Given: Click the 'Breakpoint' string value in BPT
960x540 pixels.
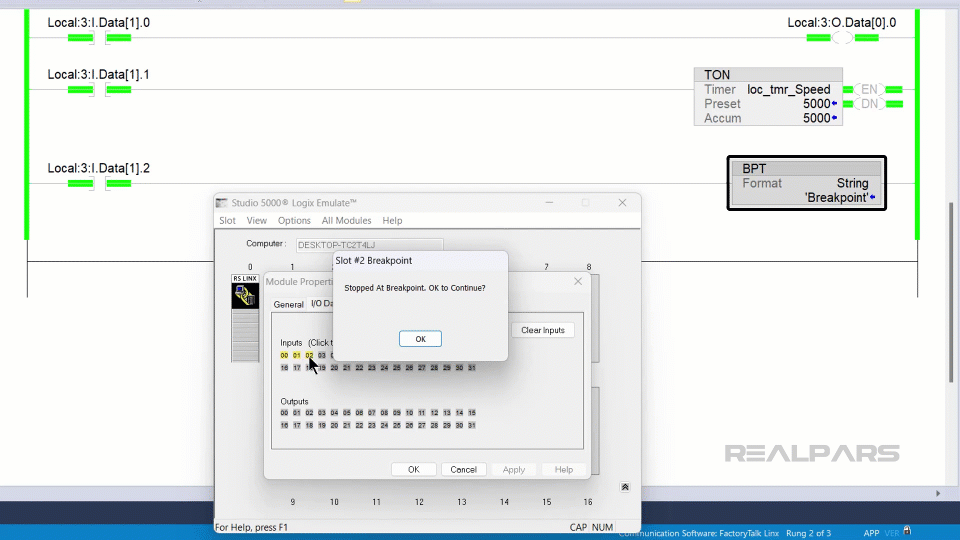Looking at the screenshot, I should pos(836,198).
